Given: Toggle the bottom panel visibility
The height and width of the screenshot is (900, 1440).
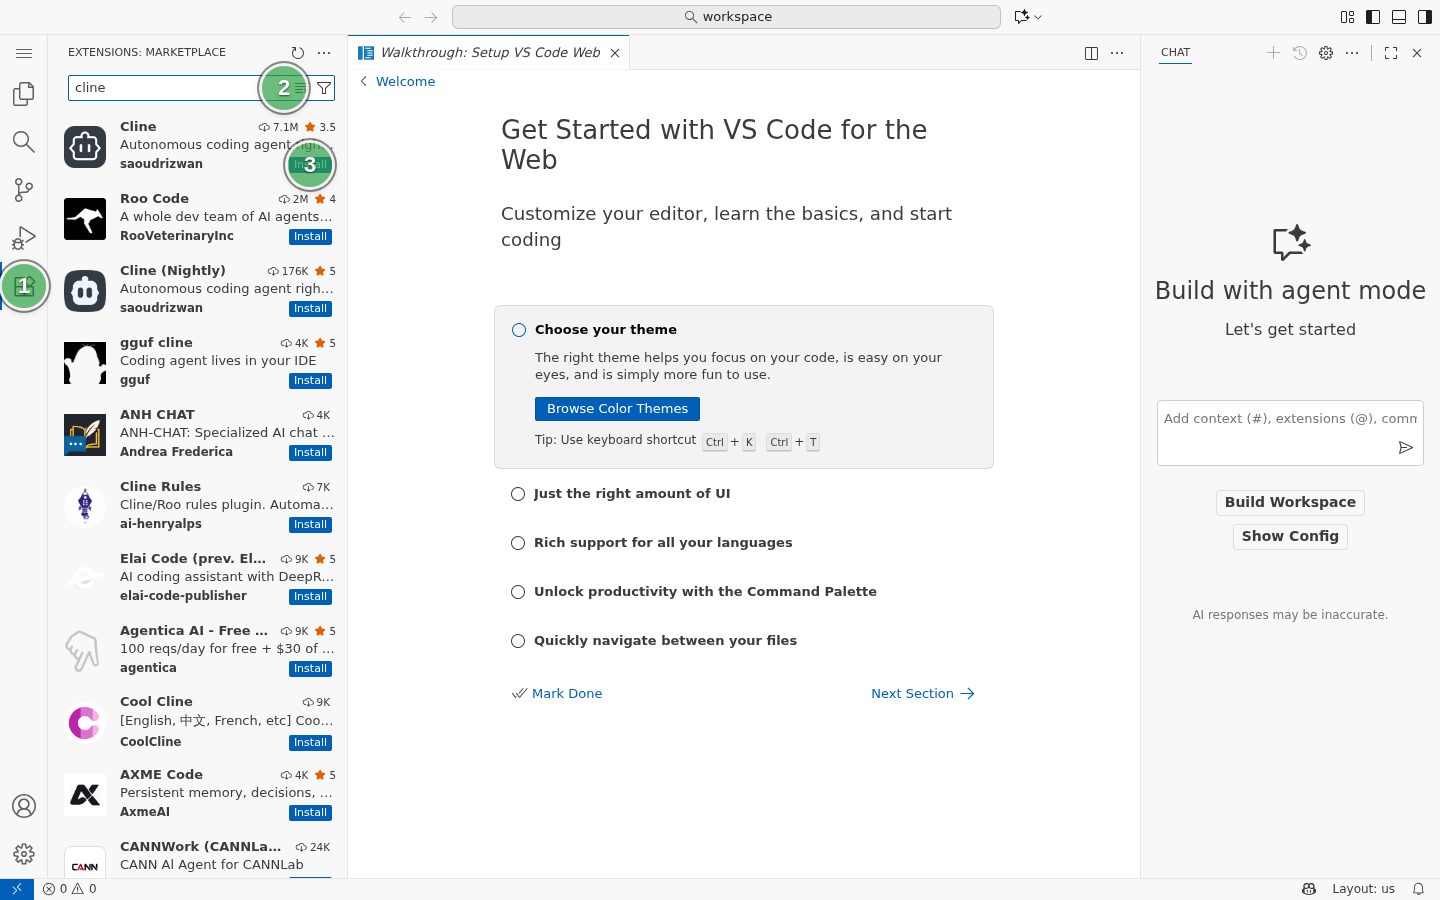Looking at the screenshot, I should [x=1399, y=17].
